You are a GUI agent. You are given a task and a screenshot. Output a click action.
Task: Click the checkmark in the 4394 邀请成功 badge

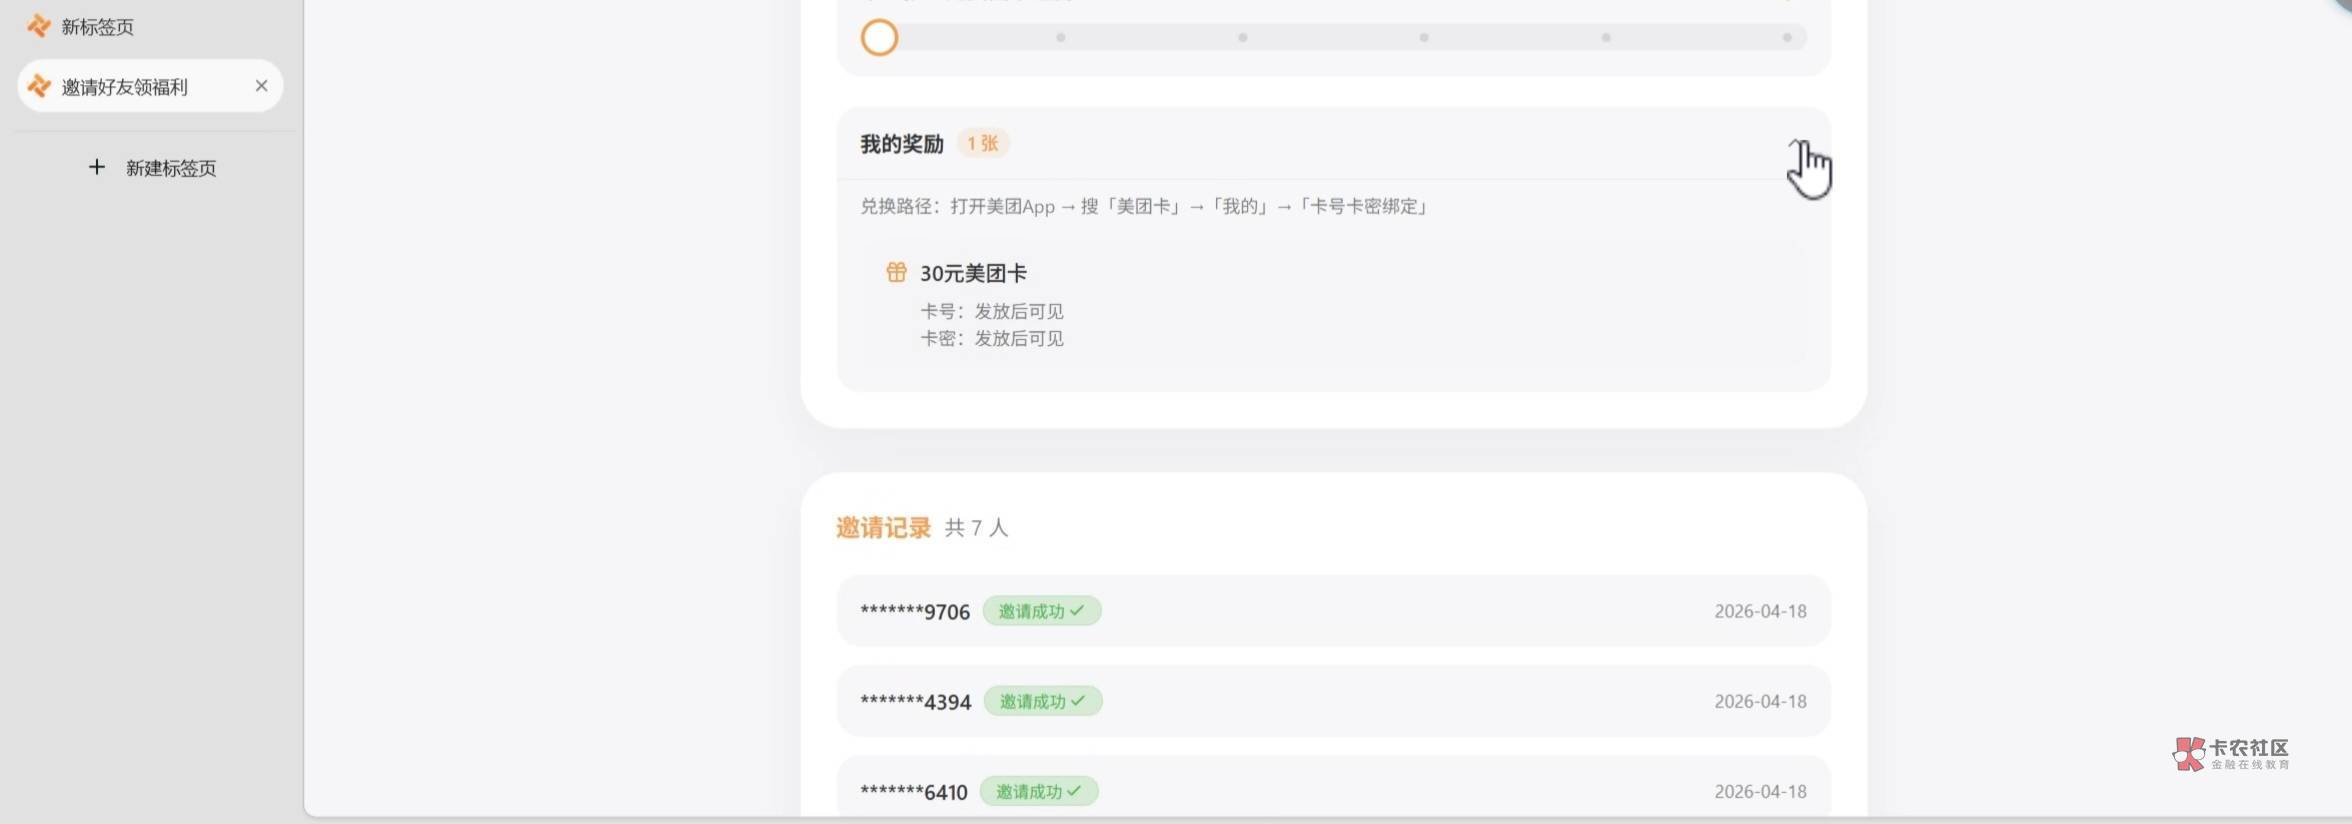click(1078, 701)
